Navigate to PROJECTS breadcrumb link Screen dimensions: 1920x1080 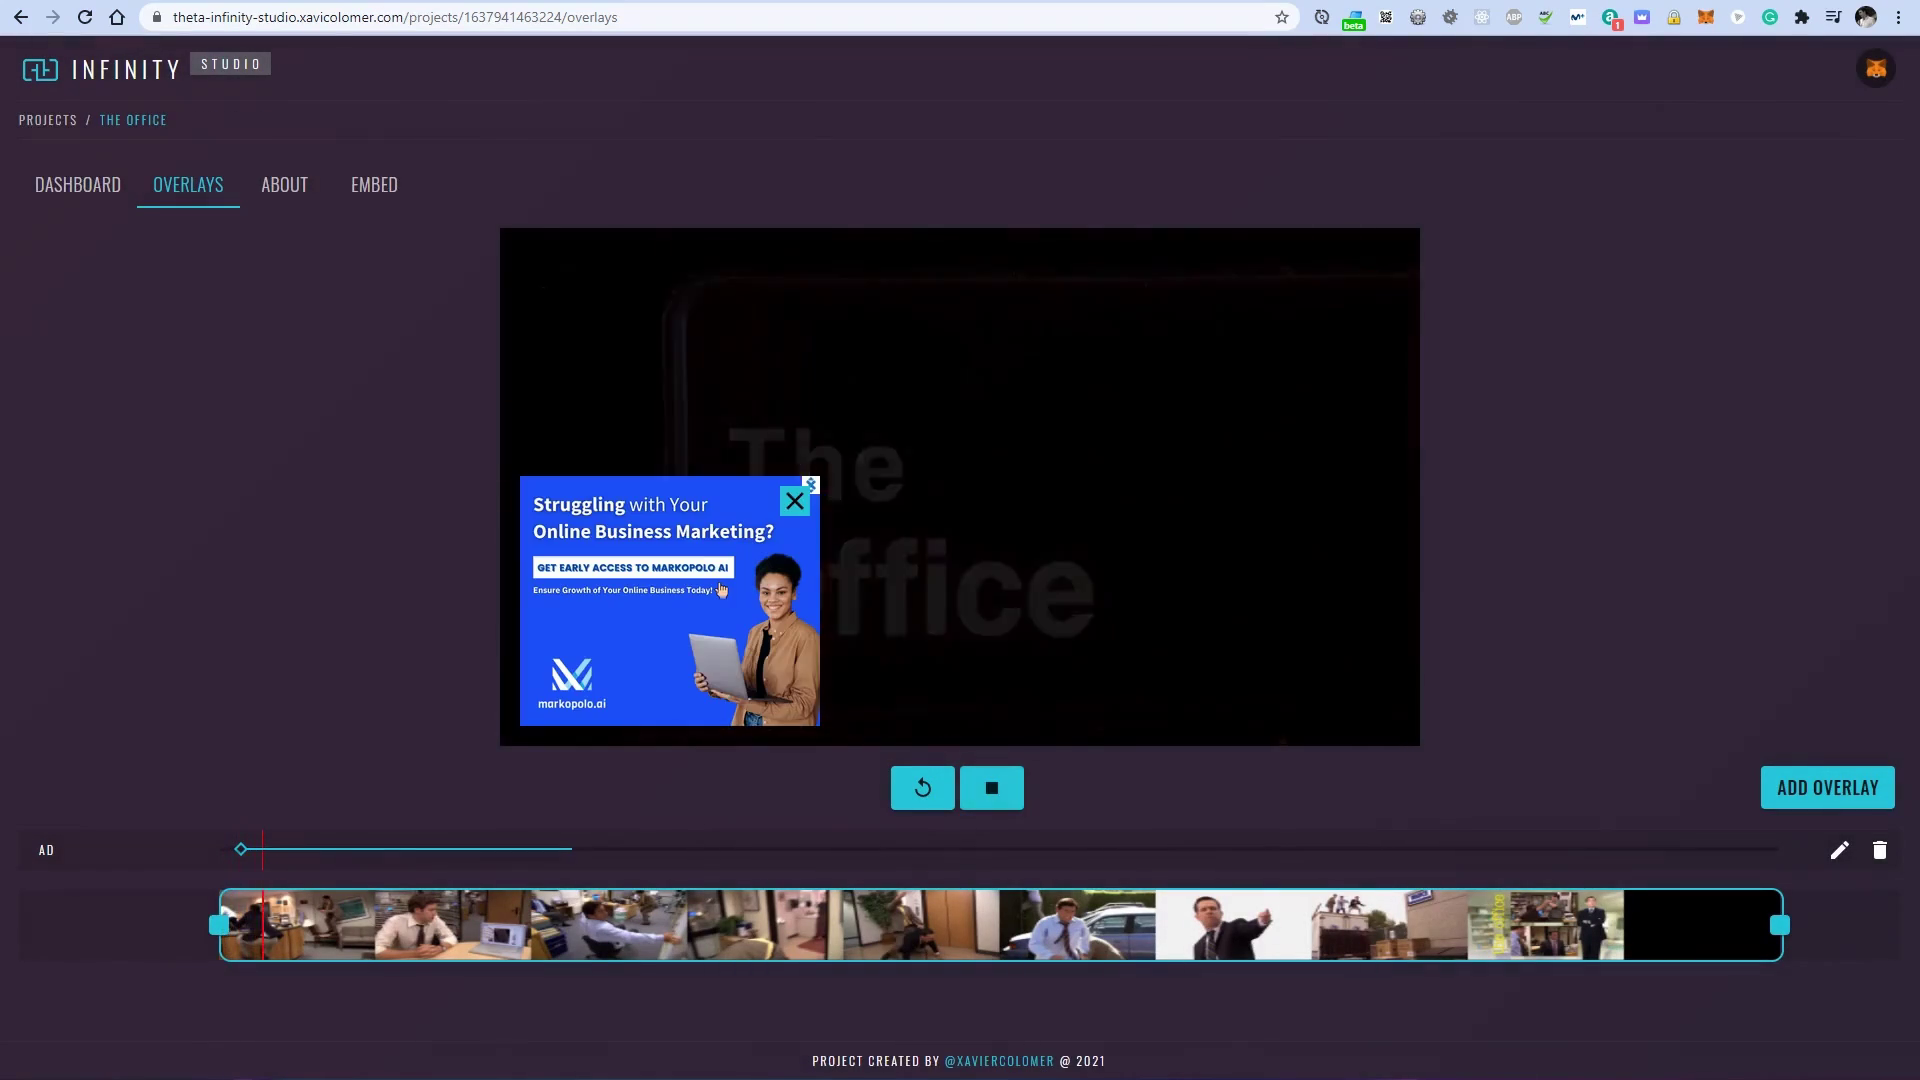click(x=48, y=120)
